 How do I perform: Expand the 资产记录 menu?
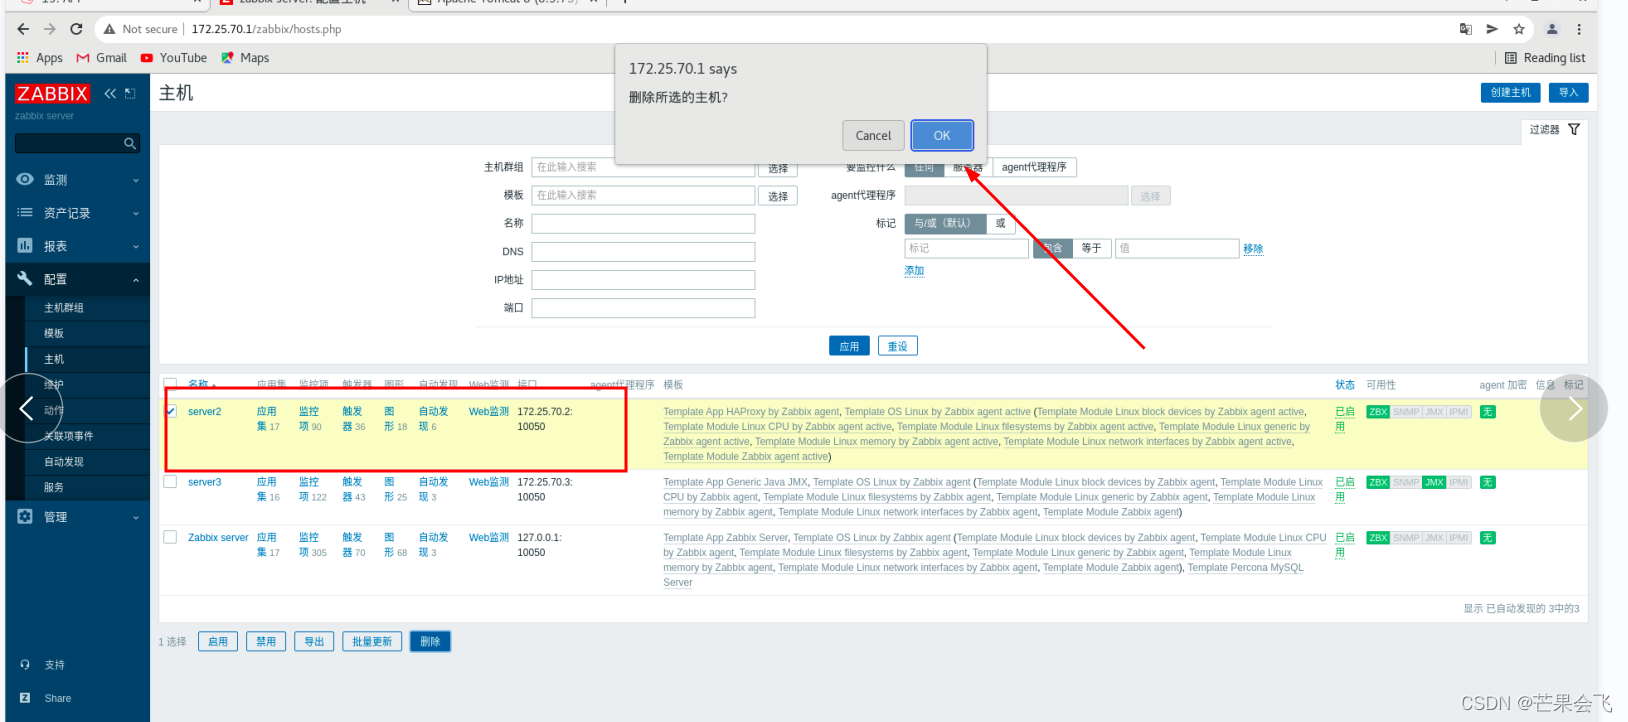tap(78, 213)
